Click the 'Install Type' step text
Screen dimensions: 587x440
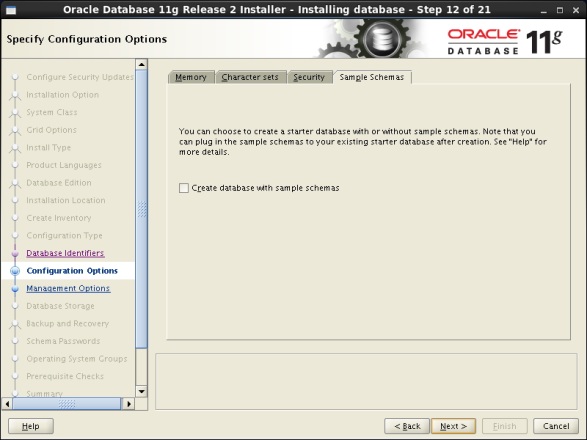pyautogui.click(x=48, y=148)
